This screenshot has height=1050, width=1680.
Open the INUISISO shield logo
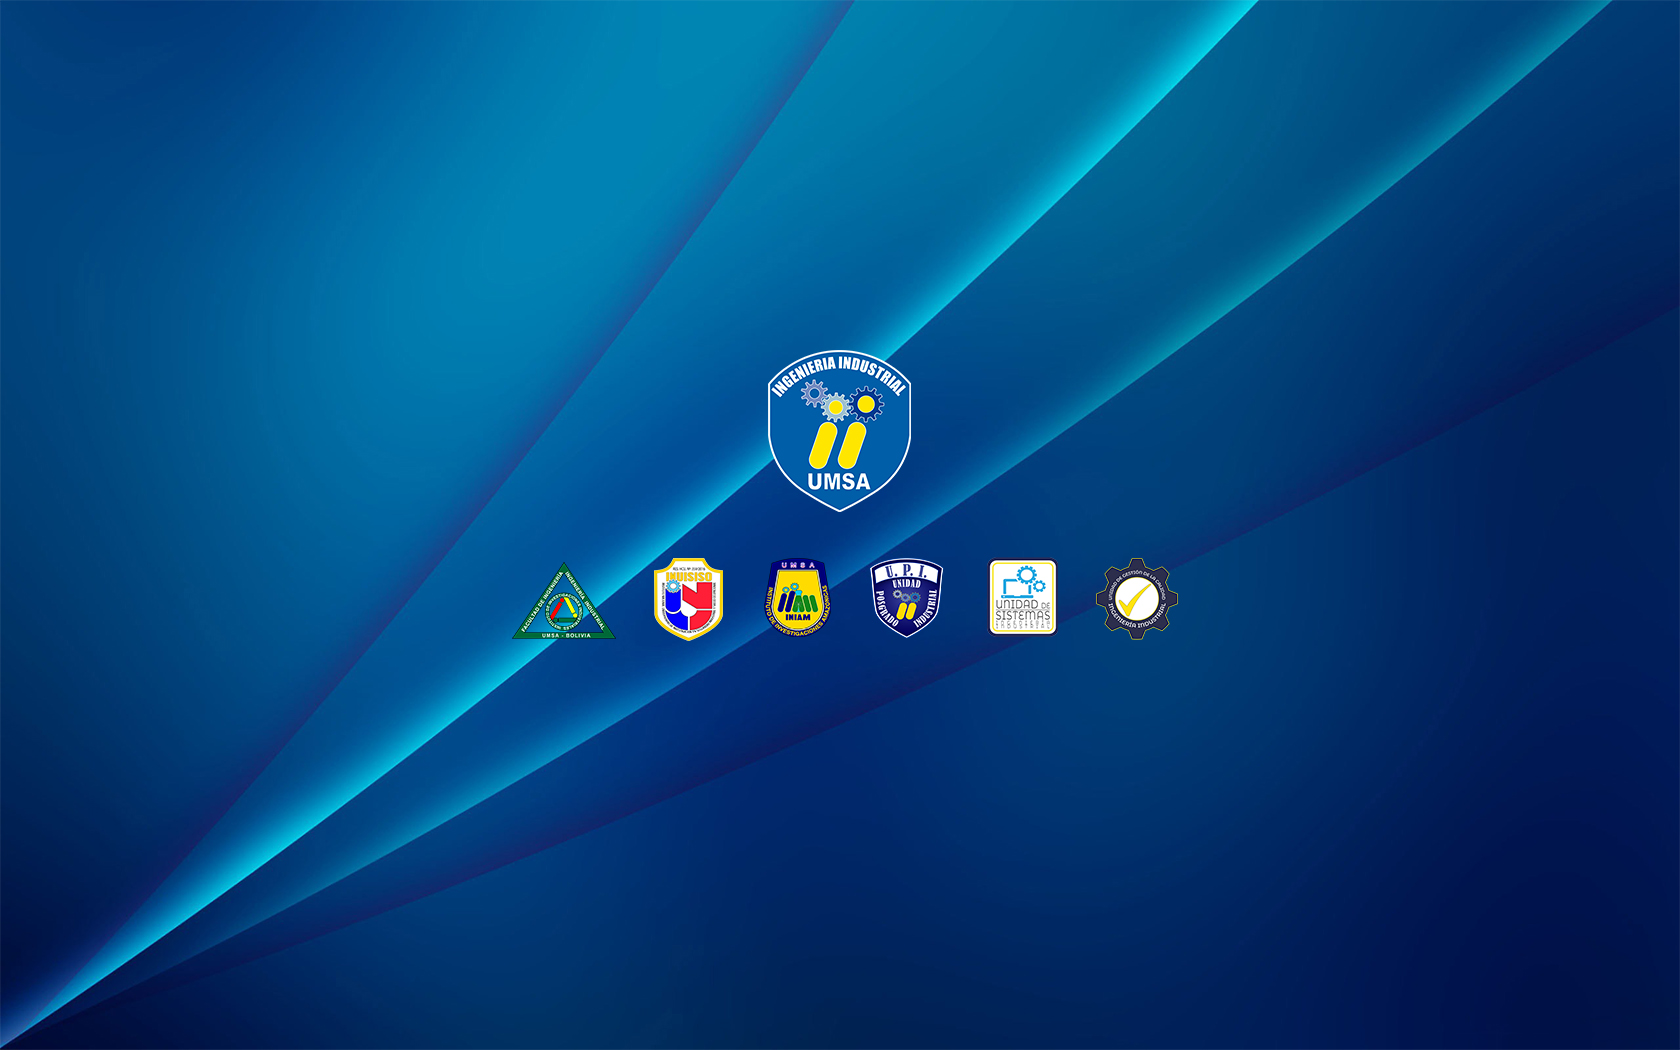click(688, 599)
